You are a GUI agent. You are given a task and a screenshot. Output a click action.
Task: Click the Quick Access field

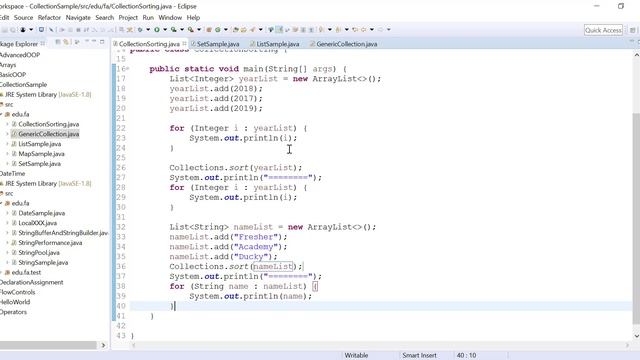point(603,30)
